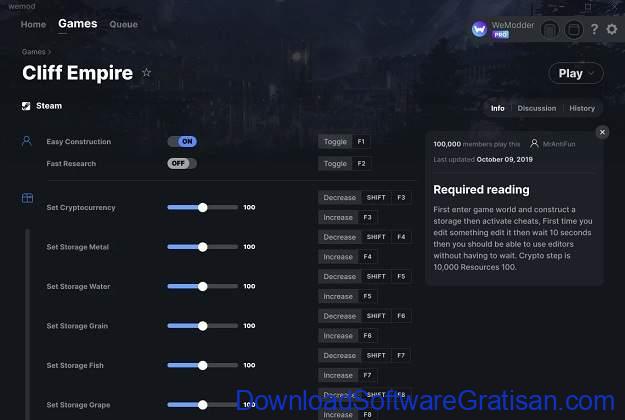Screen dimensions: 625x420
Task: Click Decrease hotkey for Set Cryptocurrency
Action: [365, 198]
